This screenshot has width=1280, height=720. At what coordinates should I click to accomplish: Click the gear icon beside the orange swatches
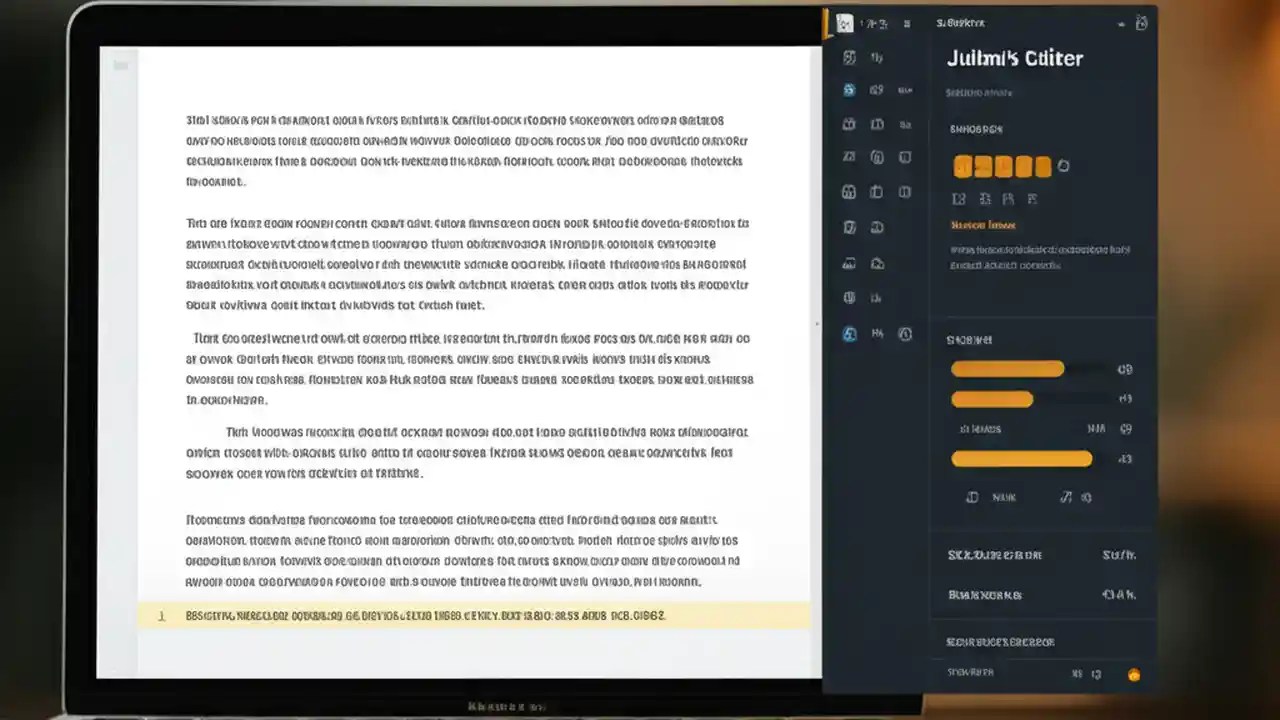(x=1063, y=166)
